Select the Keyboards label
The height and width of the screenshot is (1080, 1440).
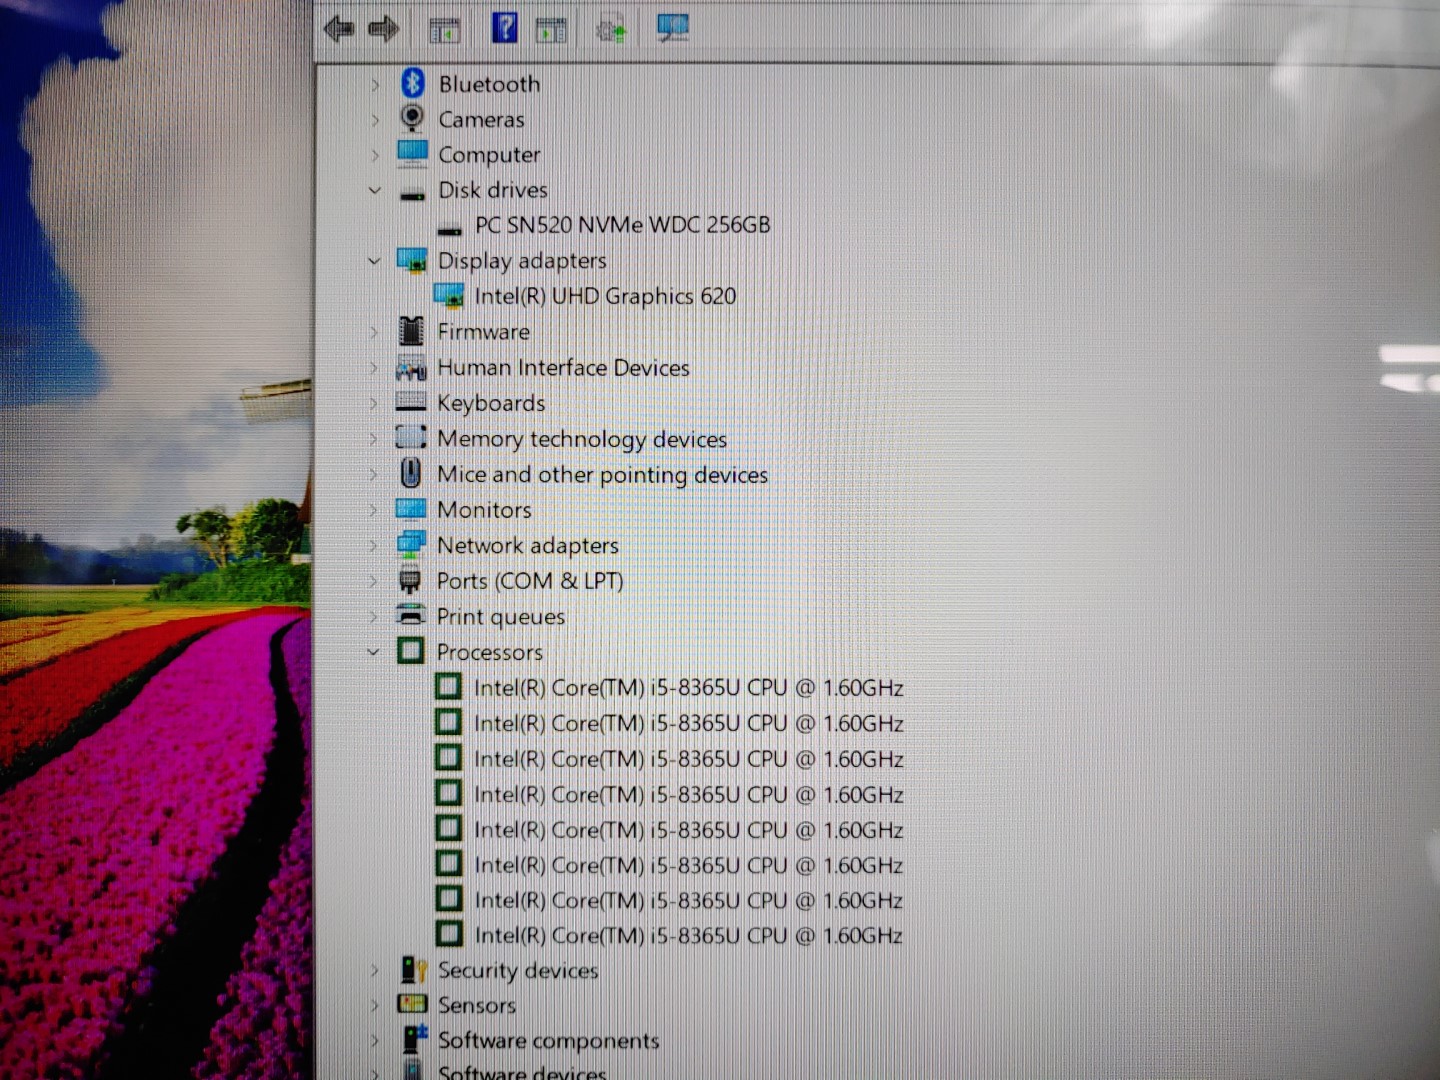click(491, 403)
